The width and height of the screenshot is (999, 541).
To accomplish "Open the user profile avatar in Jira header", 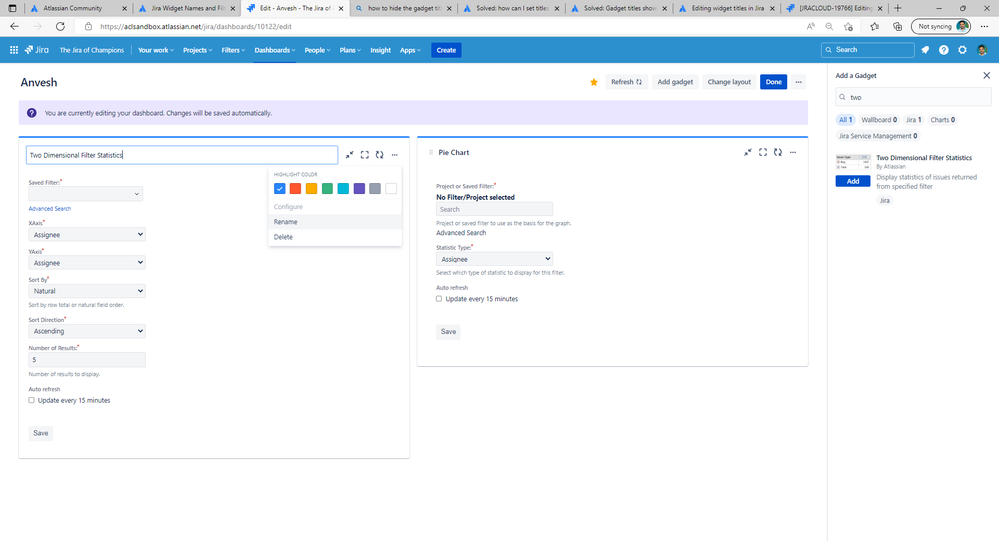I will pos(982,50).
